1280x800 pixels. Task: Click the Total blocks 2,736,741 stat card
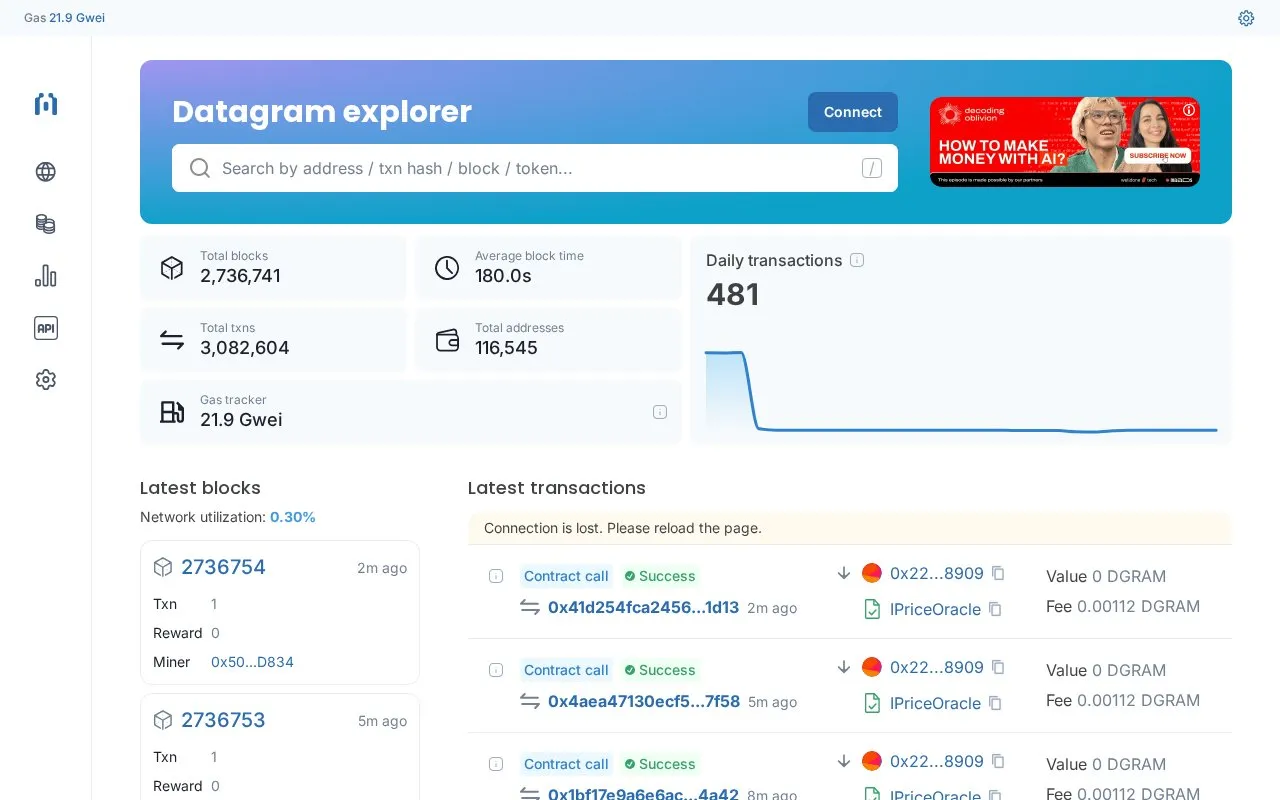pyautogui.click(x=273, y=268)
